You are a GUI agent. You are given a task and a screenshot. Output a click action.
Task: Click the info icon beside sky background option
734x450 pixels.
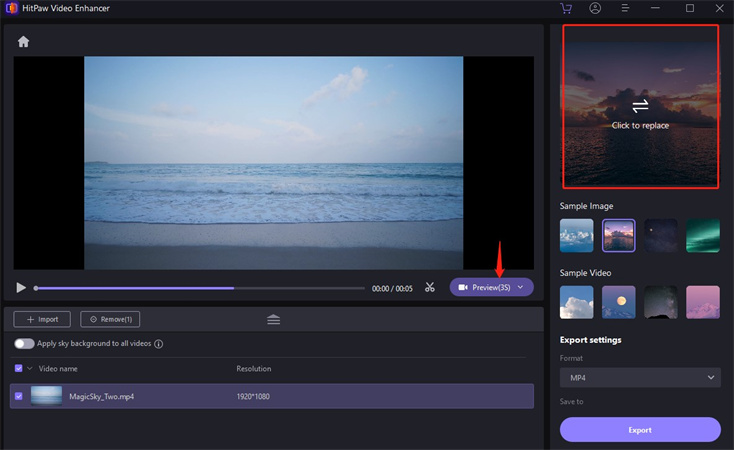(159, 344)
